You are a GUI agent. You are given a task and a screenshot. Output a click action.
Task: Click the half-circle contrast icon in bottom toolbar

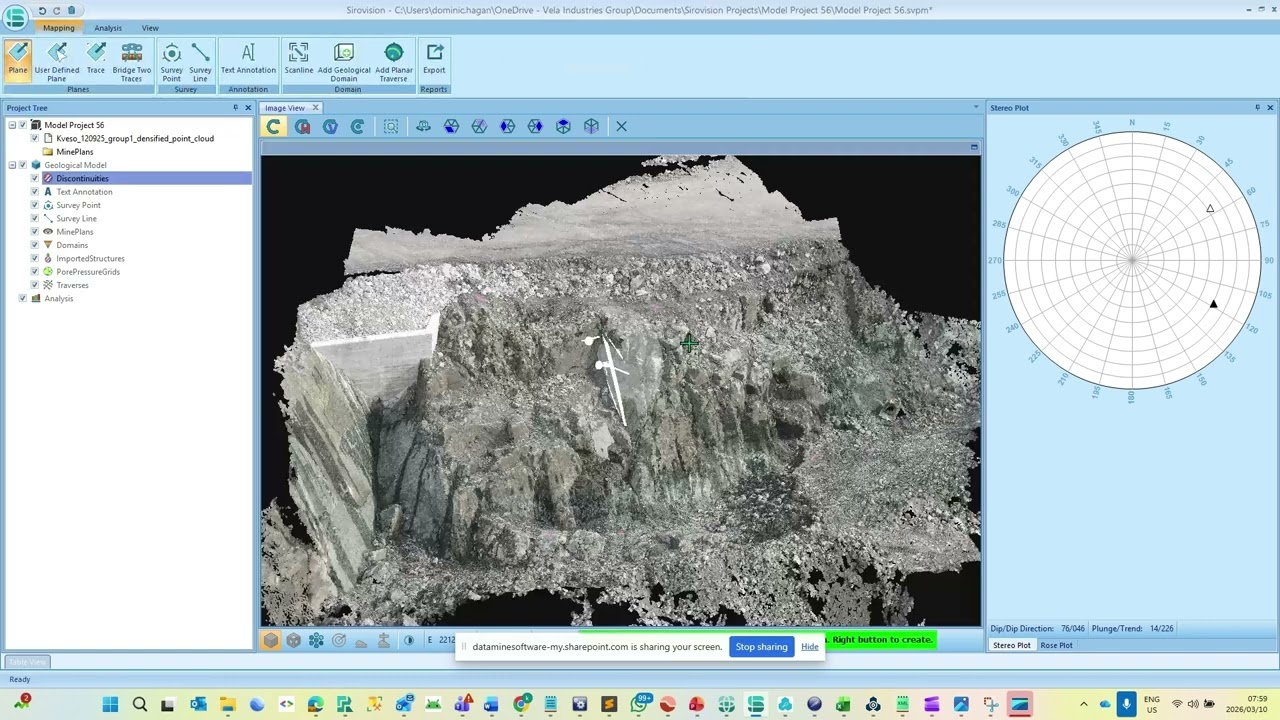click(x=408, y=640)
